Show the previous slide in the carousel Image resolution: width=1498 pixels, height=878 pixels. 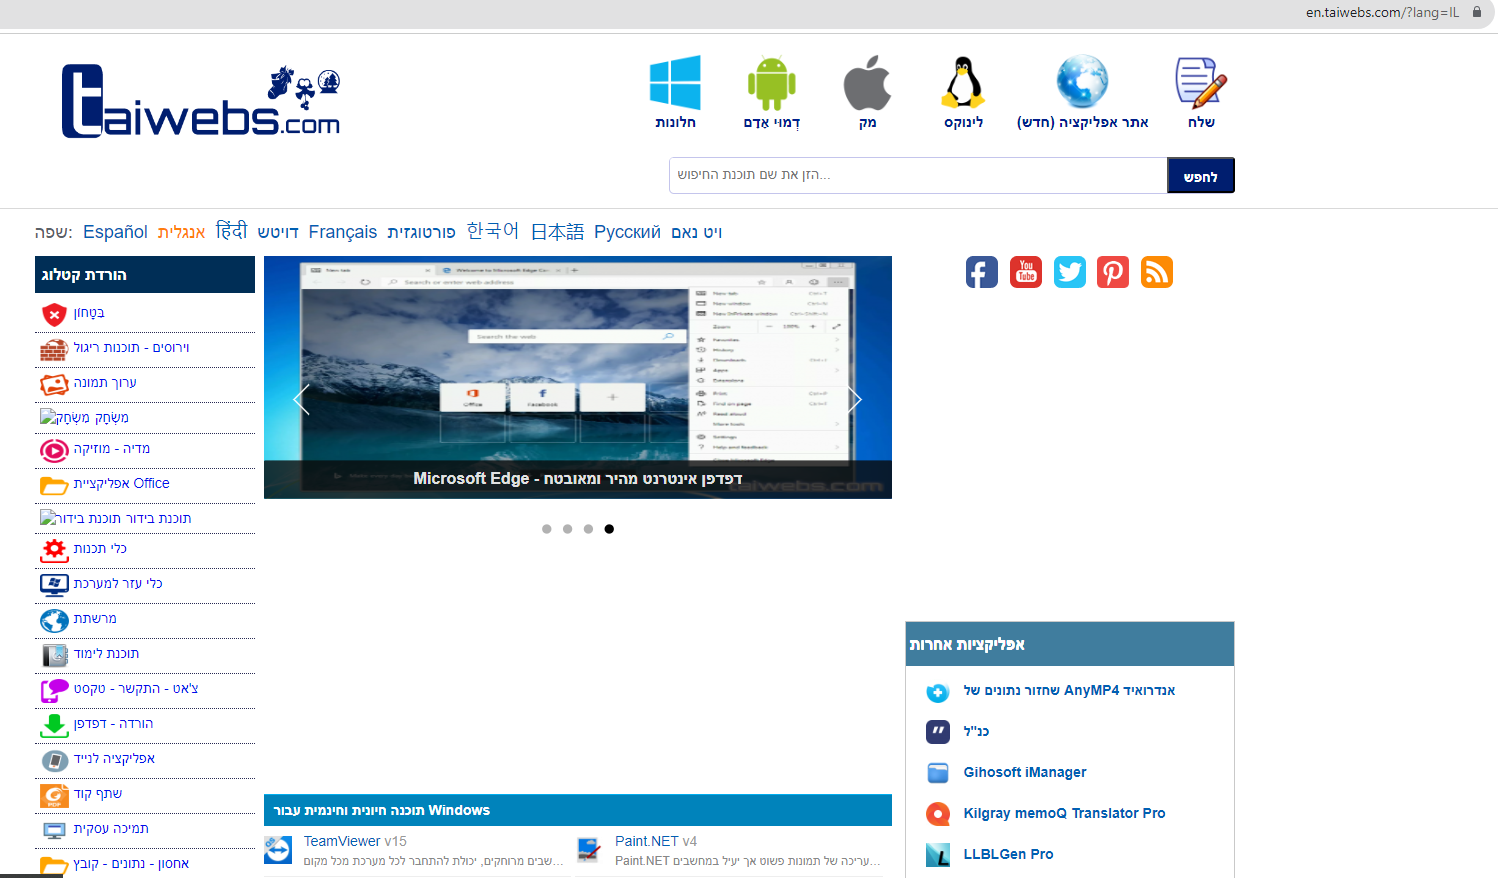301,400
